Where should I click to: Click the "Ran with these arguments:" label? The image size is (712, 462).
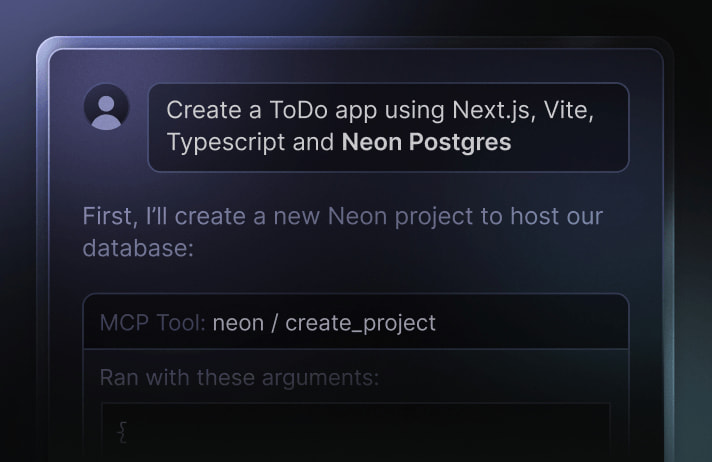[239, 378]
